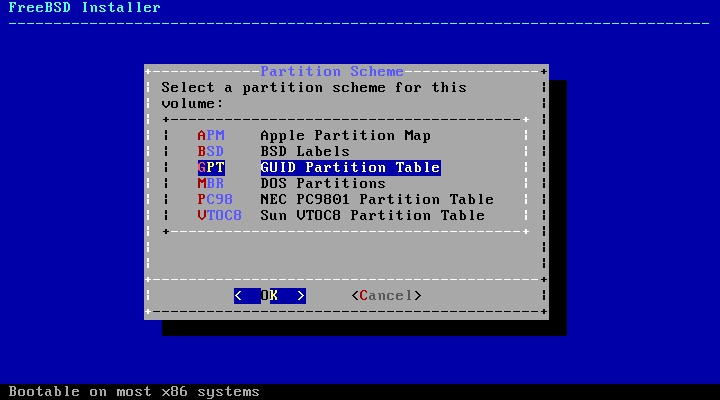Confirm selection with the OK button
Screen dimensions: 720x400
(x=270, y=296)
